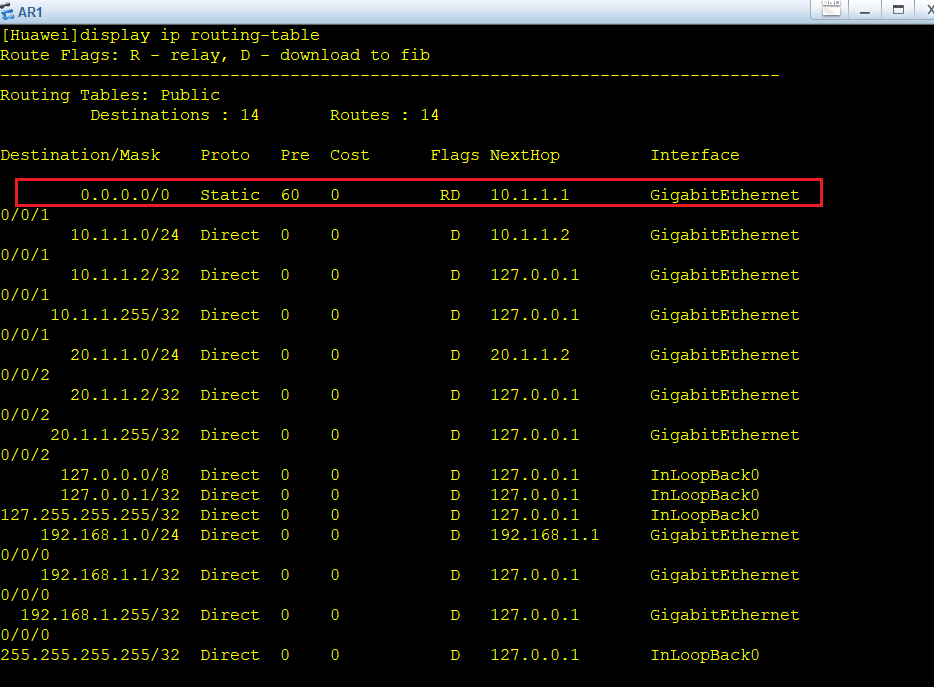Click the '0.0.0.0/0' default route destination

tap(125, 195)
